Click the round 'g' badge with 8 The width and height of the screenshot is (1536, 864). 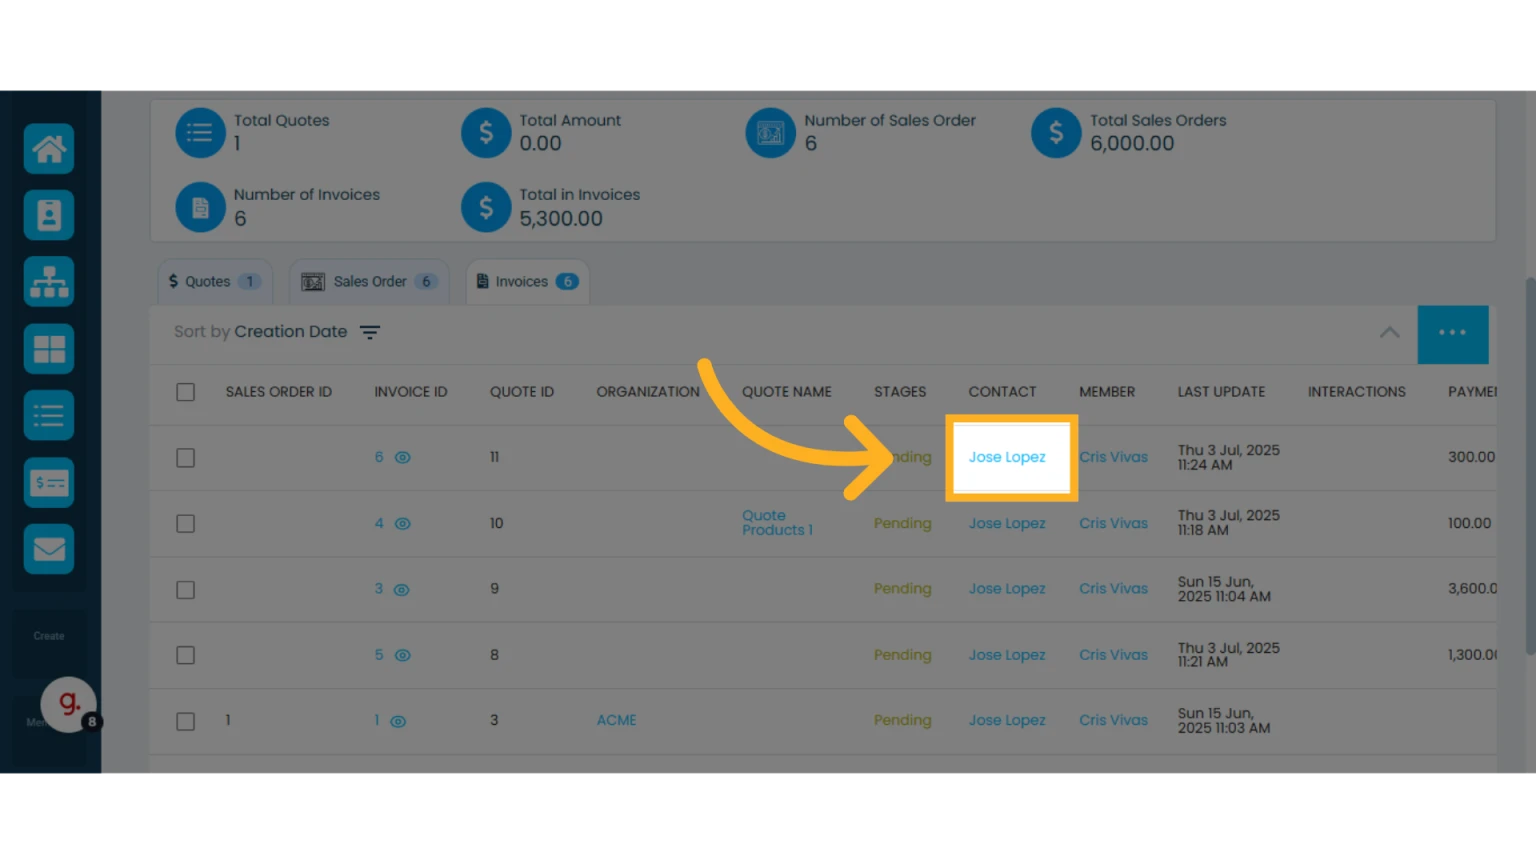coord(69,704)
